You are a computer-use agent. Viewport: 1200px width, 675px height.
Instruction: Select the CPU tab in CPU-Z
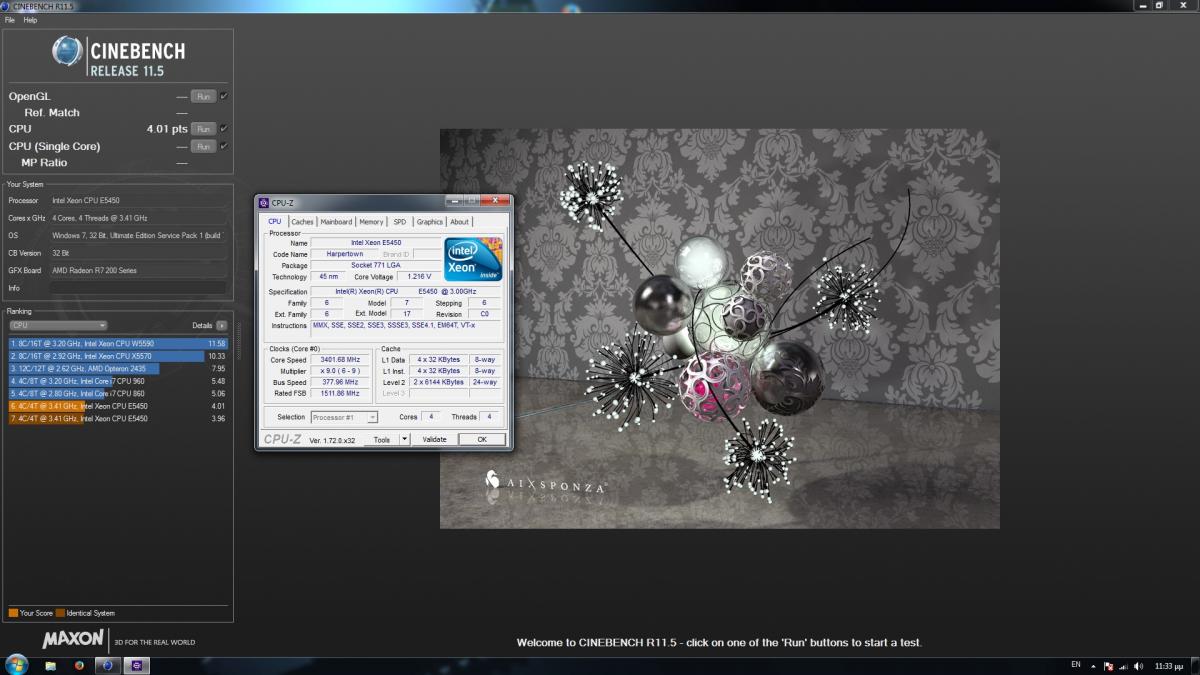click(x=275, y=221)
